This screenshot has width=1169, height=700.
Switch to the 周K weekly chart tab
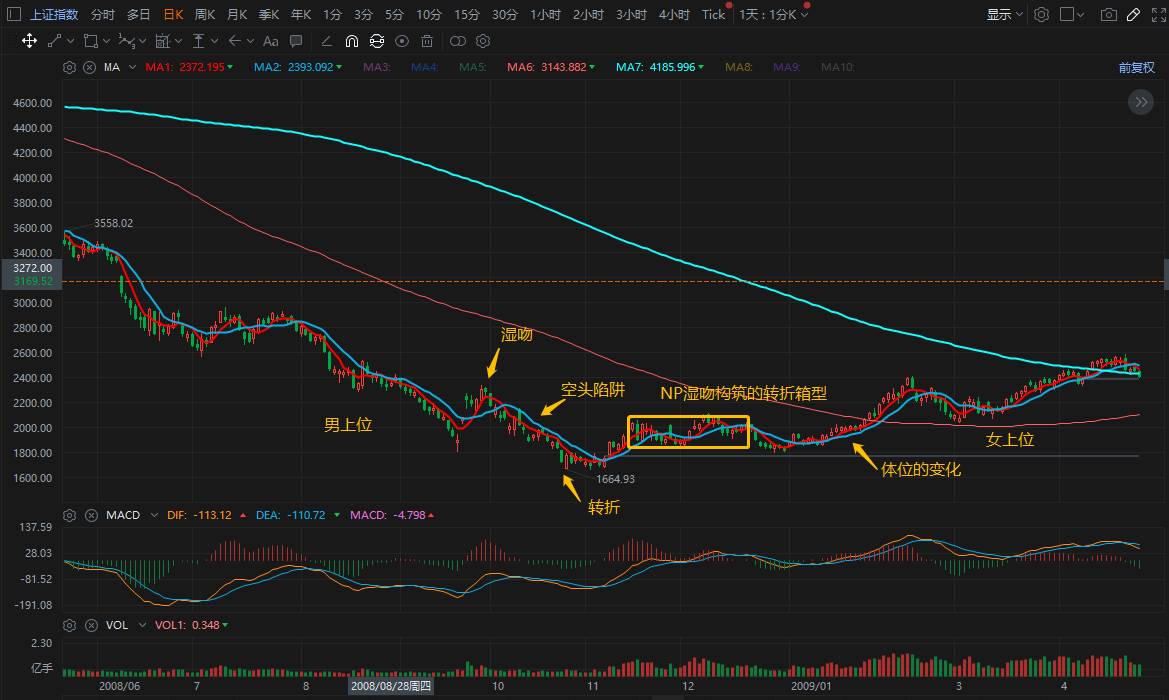click(x=205, y=15)
